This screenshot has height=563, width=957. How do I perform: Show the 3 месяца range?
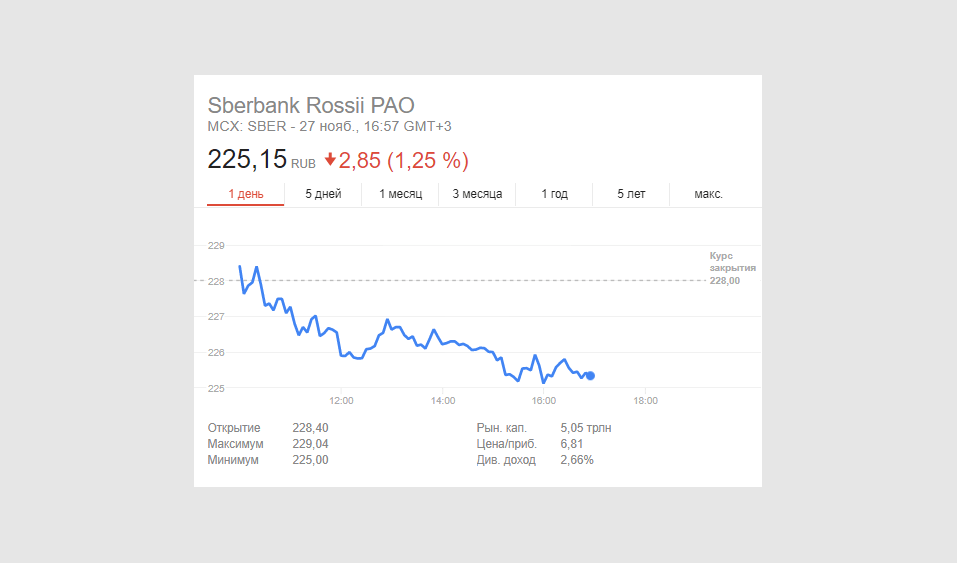(x=477, y=194)
